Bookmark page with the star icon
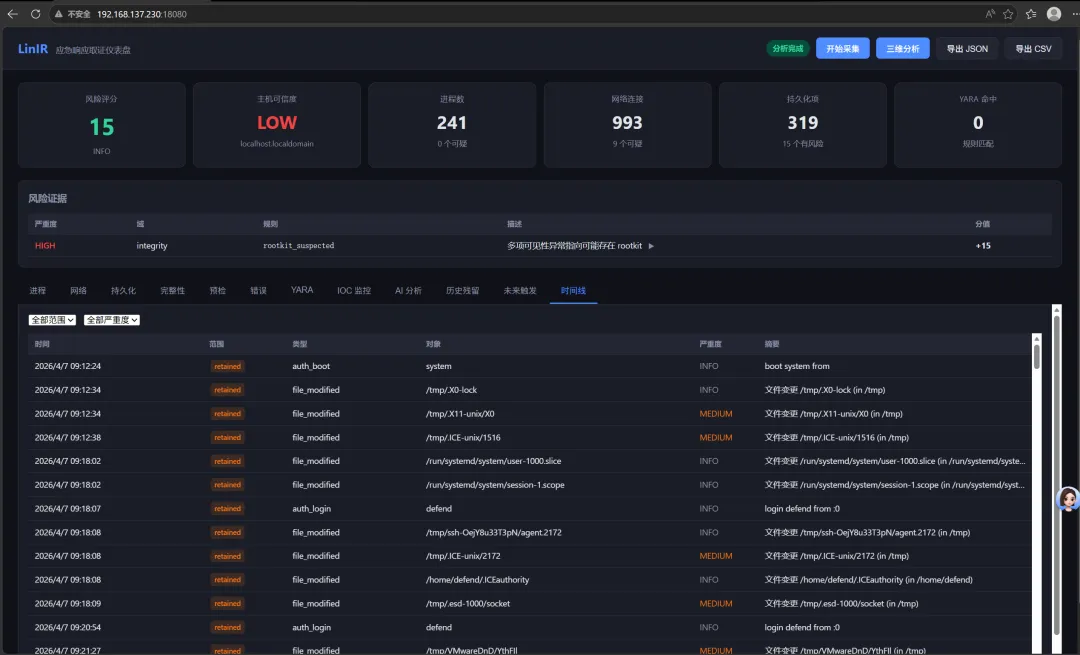1080x655 pixels. click(x=1008, y=14)
